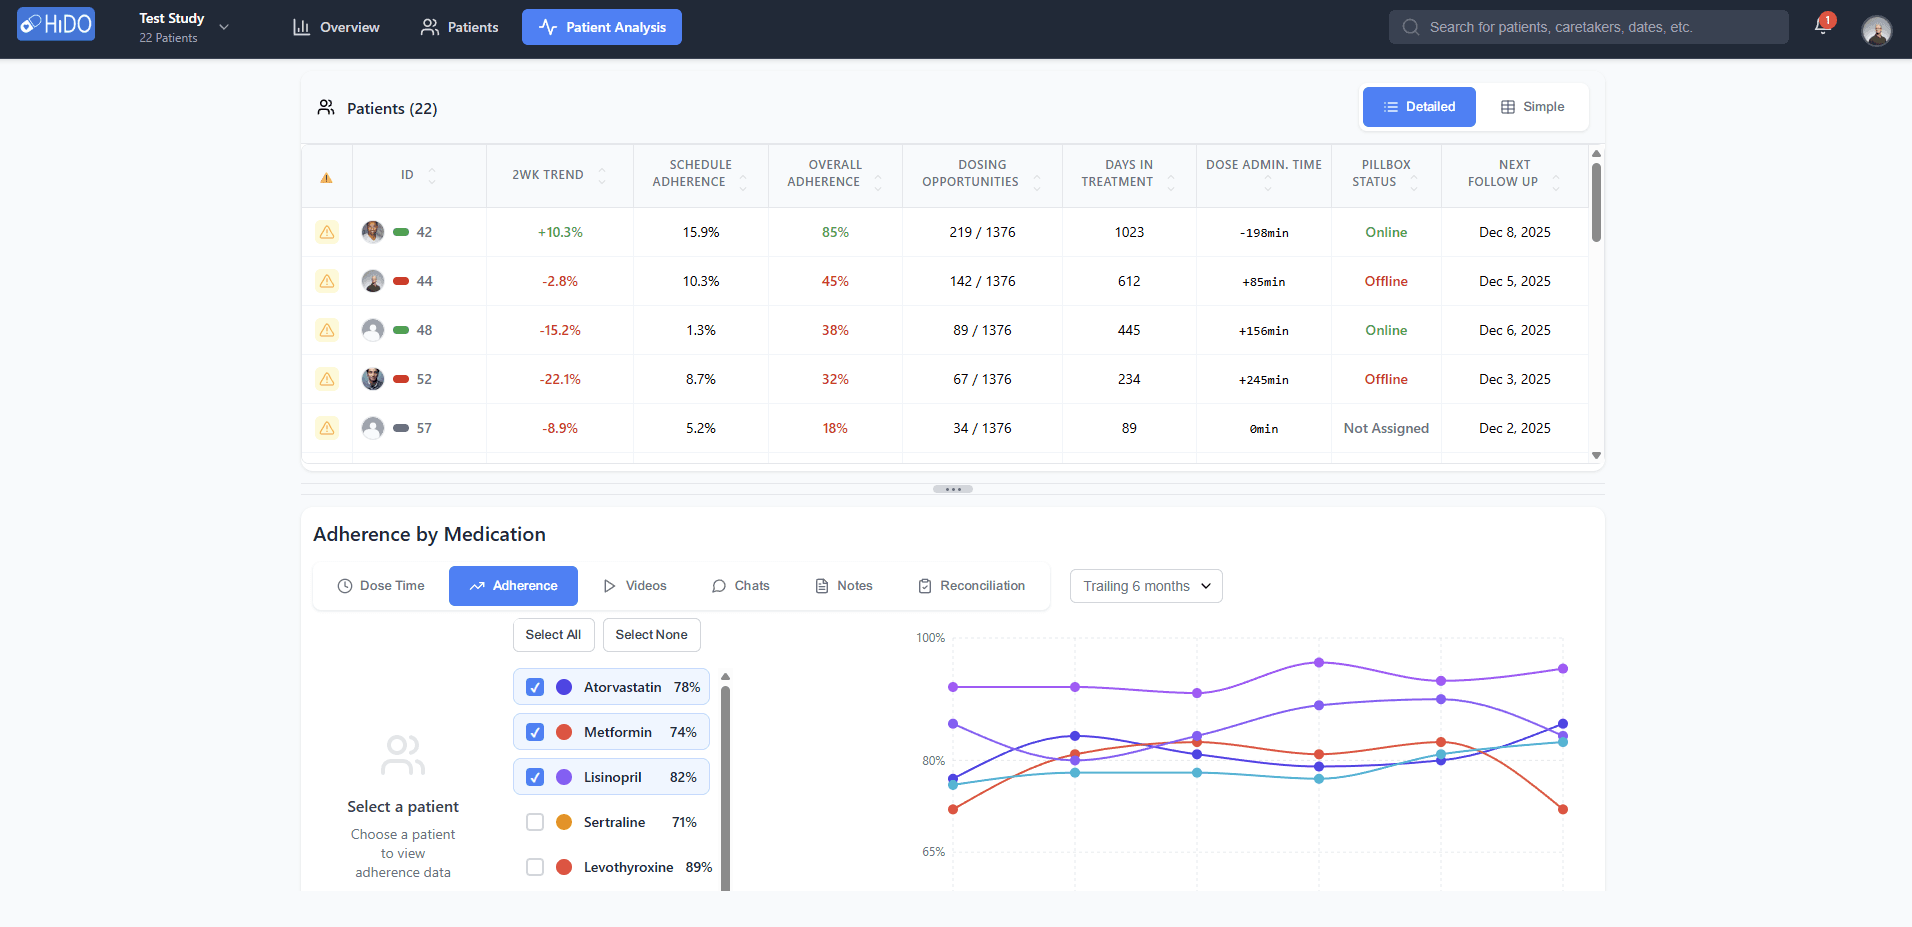Switch to the Adherence tab
This screenshot has height=927, width=1912.
pyautogui.click(x=513, y=585)
